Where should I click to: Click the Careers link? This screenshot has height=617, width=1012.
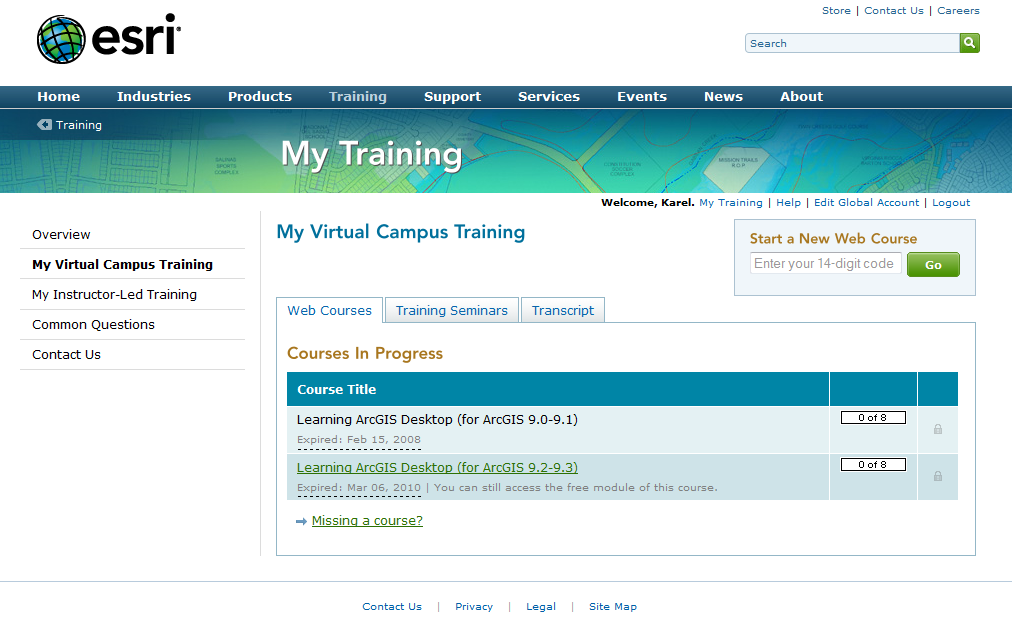point(958,10)
